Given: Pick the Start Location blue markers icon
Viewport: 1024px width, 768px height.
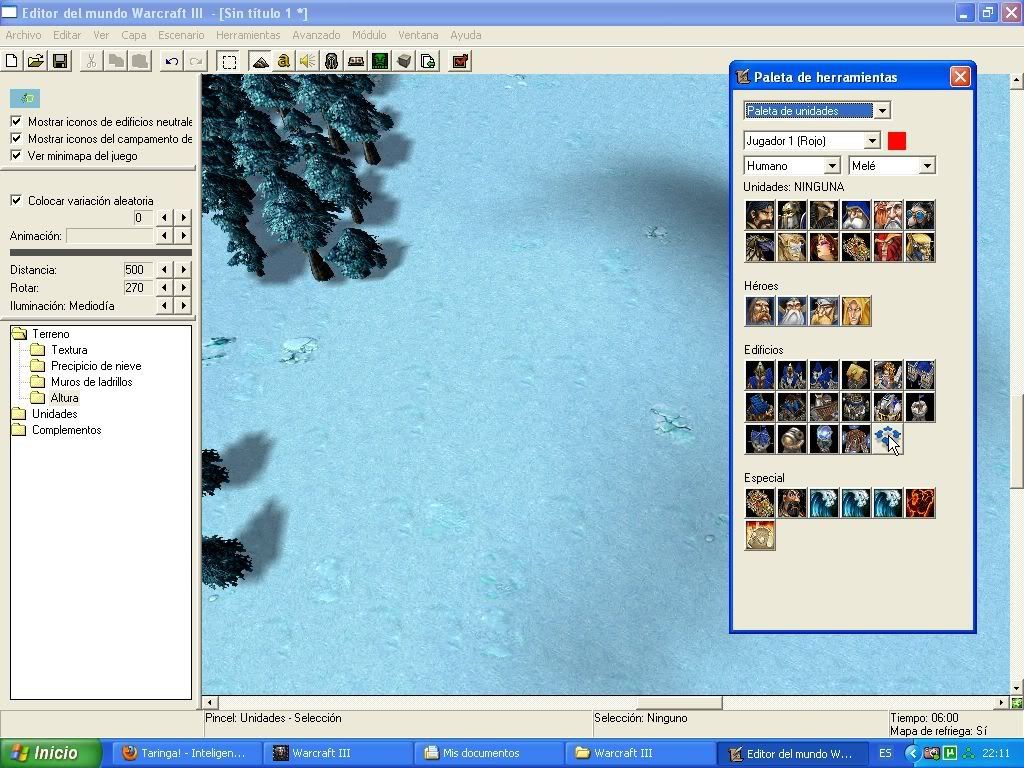Looking at the screenshot, I should tap(888, 439).
